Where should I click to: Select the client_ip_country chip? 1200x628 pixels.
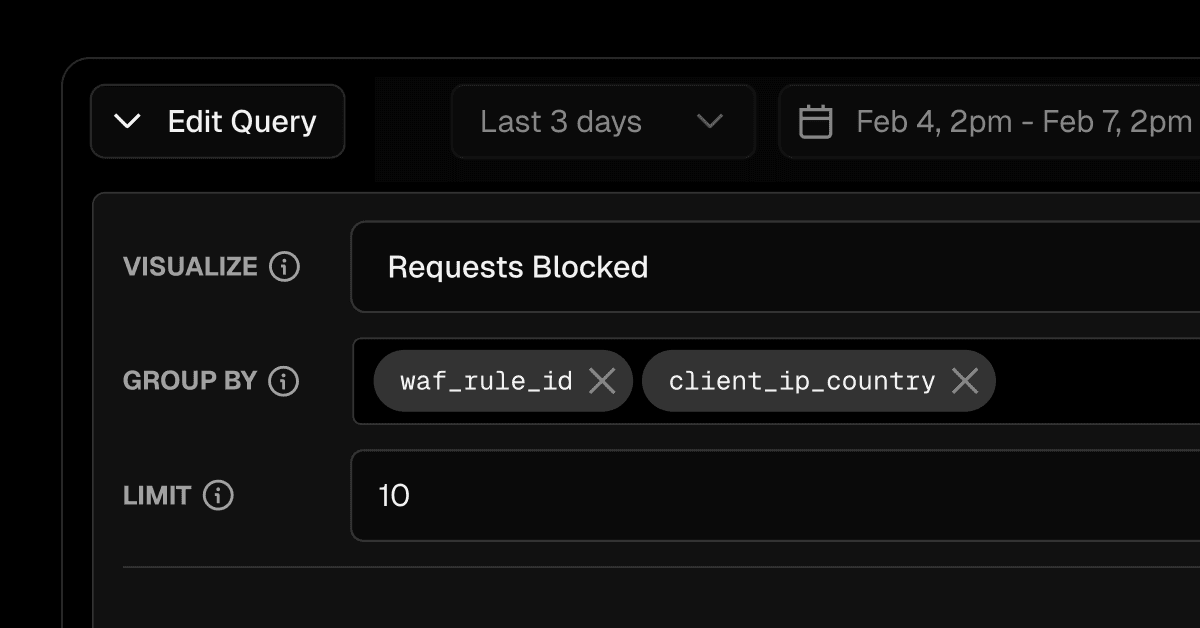802,381
